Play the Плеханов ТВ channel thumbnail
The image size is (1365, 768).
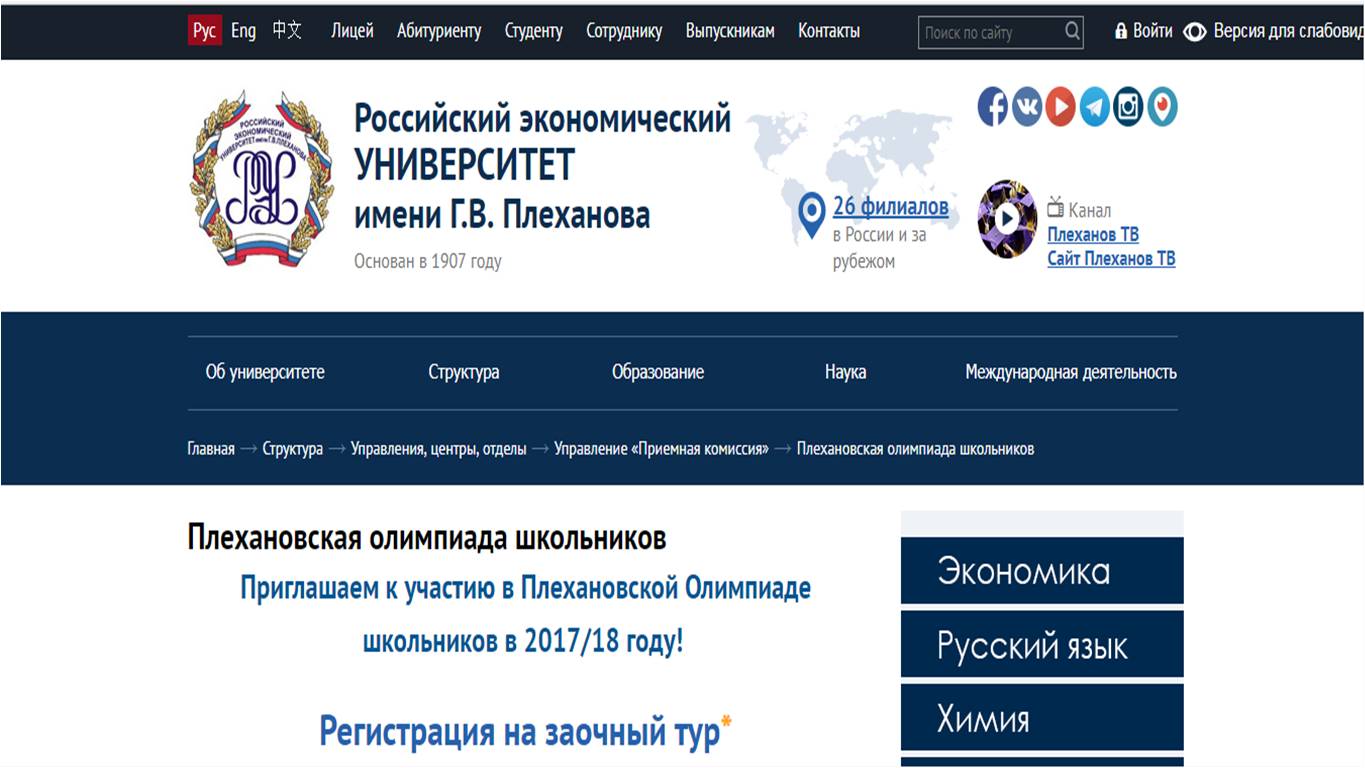[x=1007, y=219]
